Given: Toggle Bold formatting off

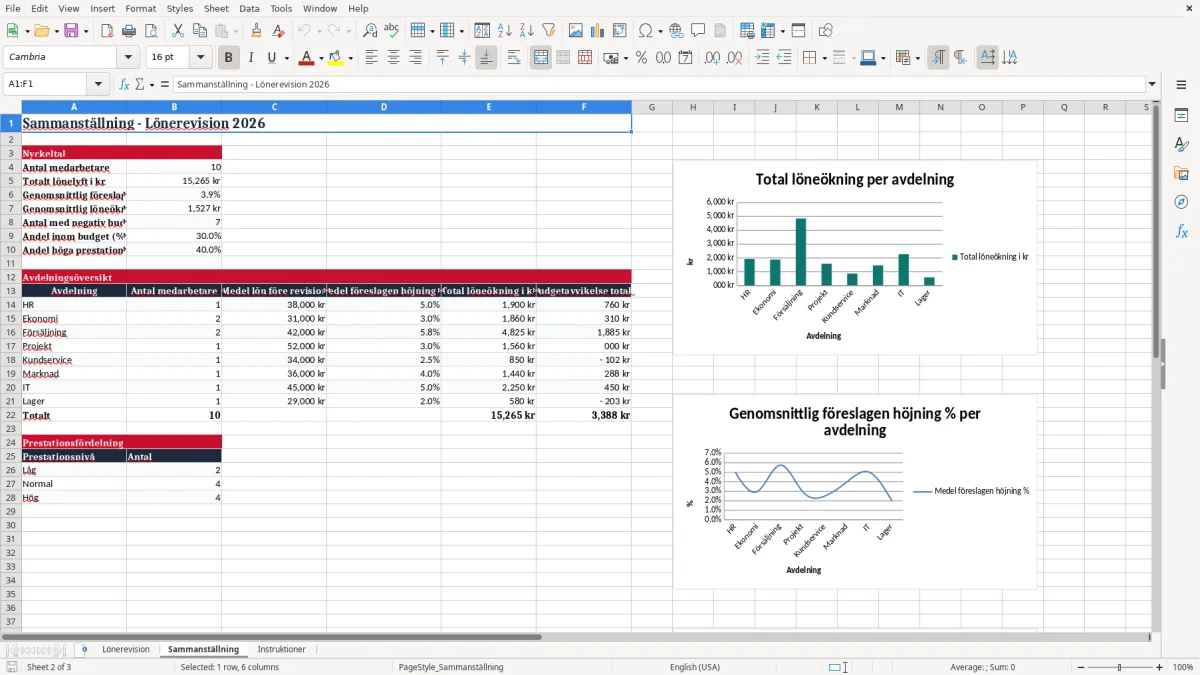Looking at the screenshot, I should click(x=229, y=58).
